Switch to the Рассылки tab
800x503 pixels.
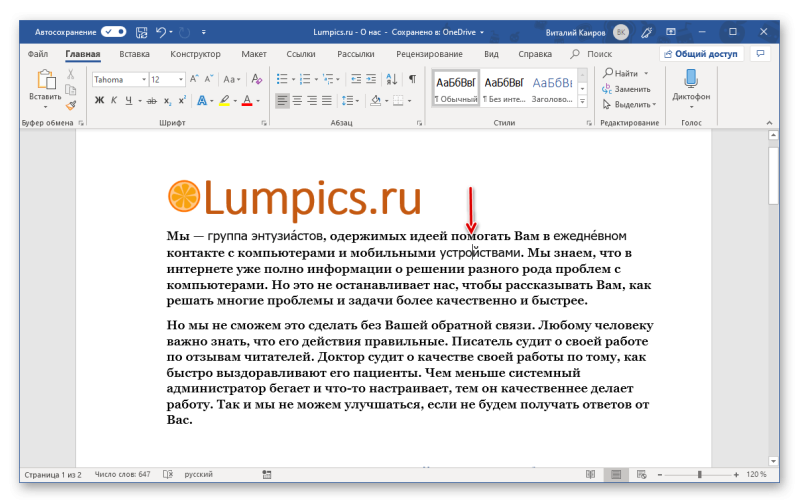click(356, 54)
